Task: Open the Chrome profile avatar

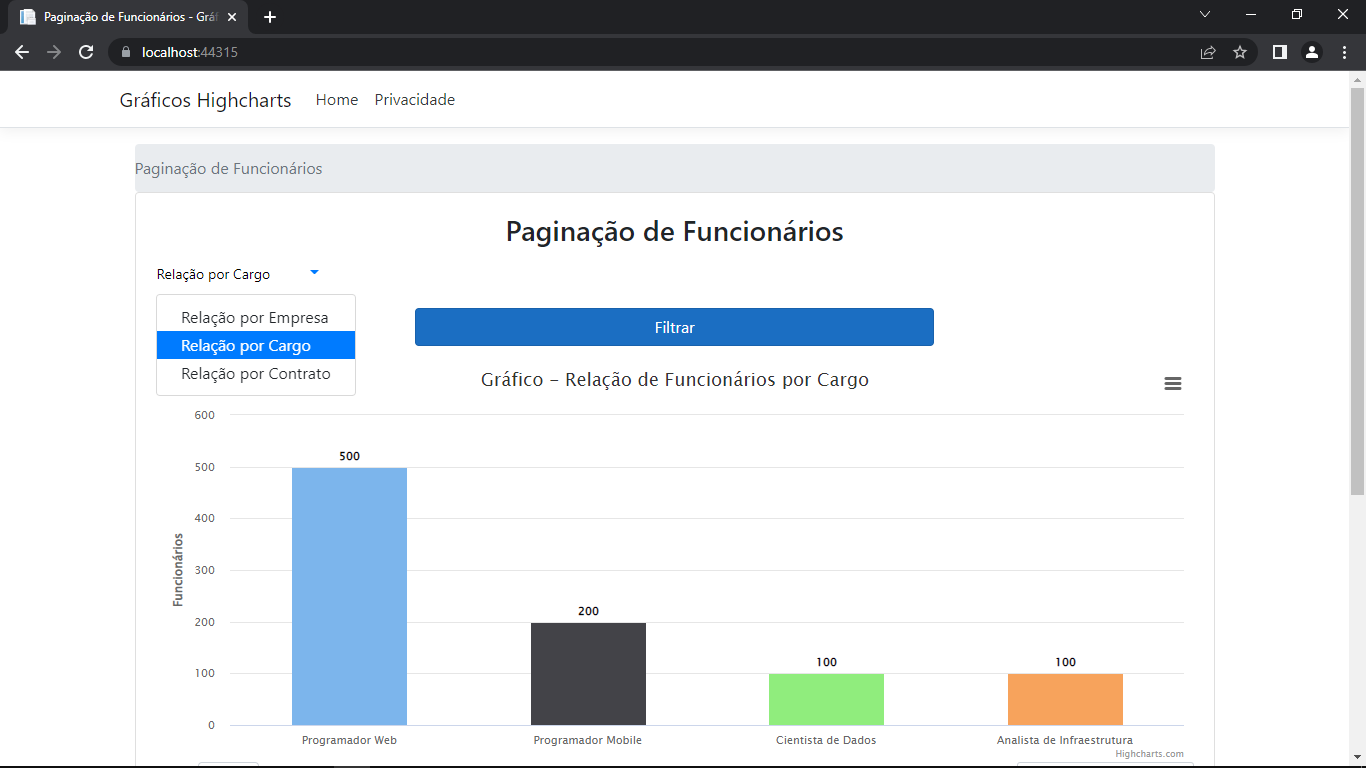Action: click(1313, 52)
